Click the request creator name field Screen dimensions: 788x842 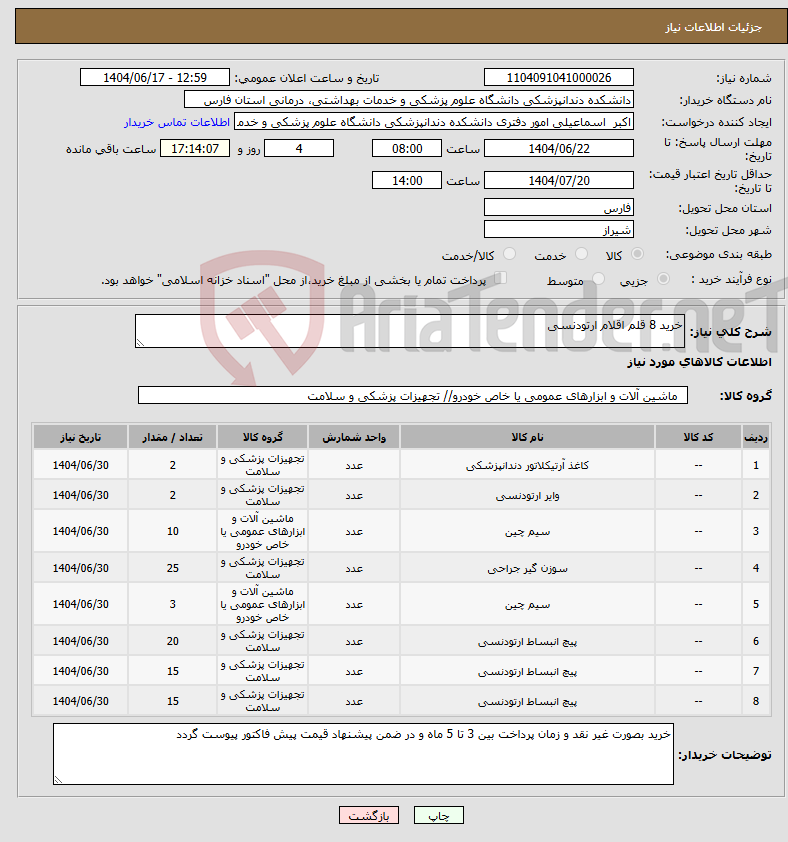tap(434, 122)
